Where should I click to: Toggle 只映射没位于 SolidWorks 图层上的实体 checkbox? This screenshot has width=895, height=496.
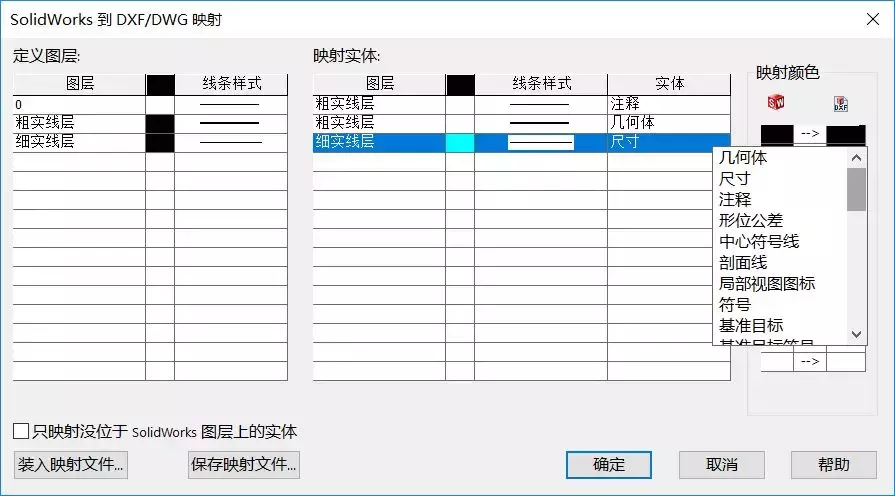point(21,431)
